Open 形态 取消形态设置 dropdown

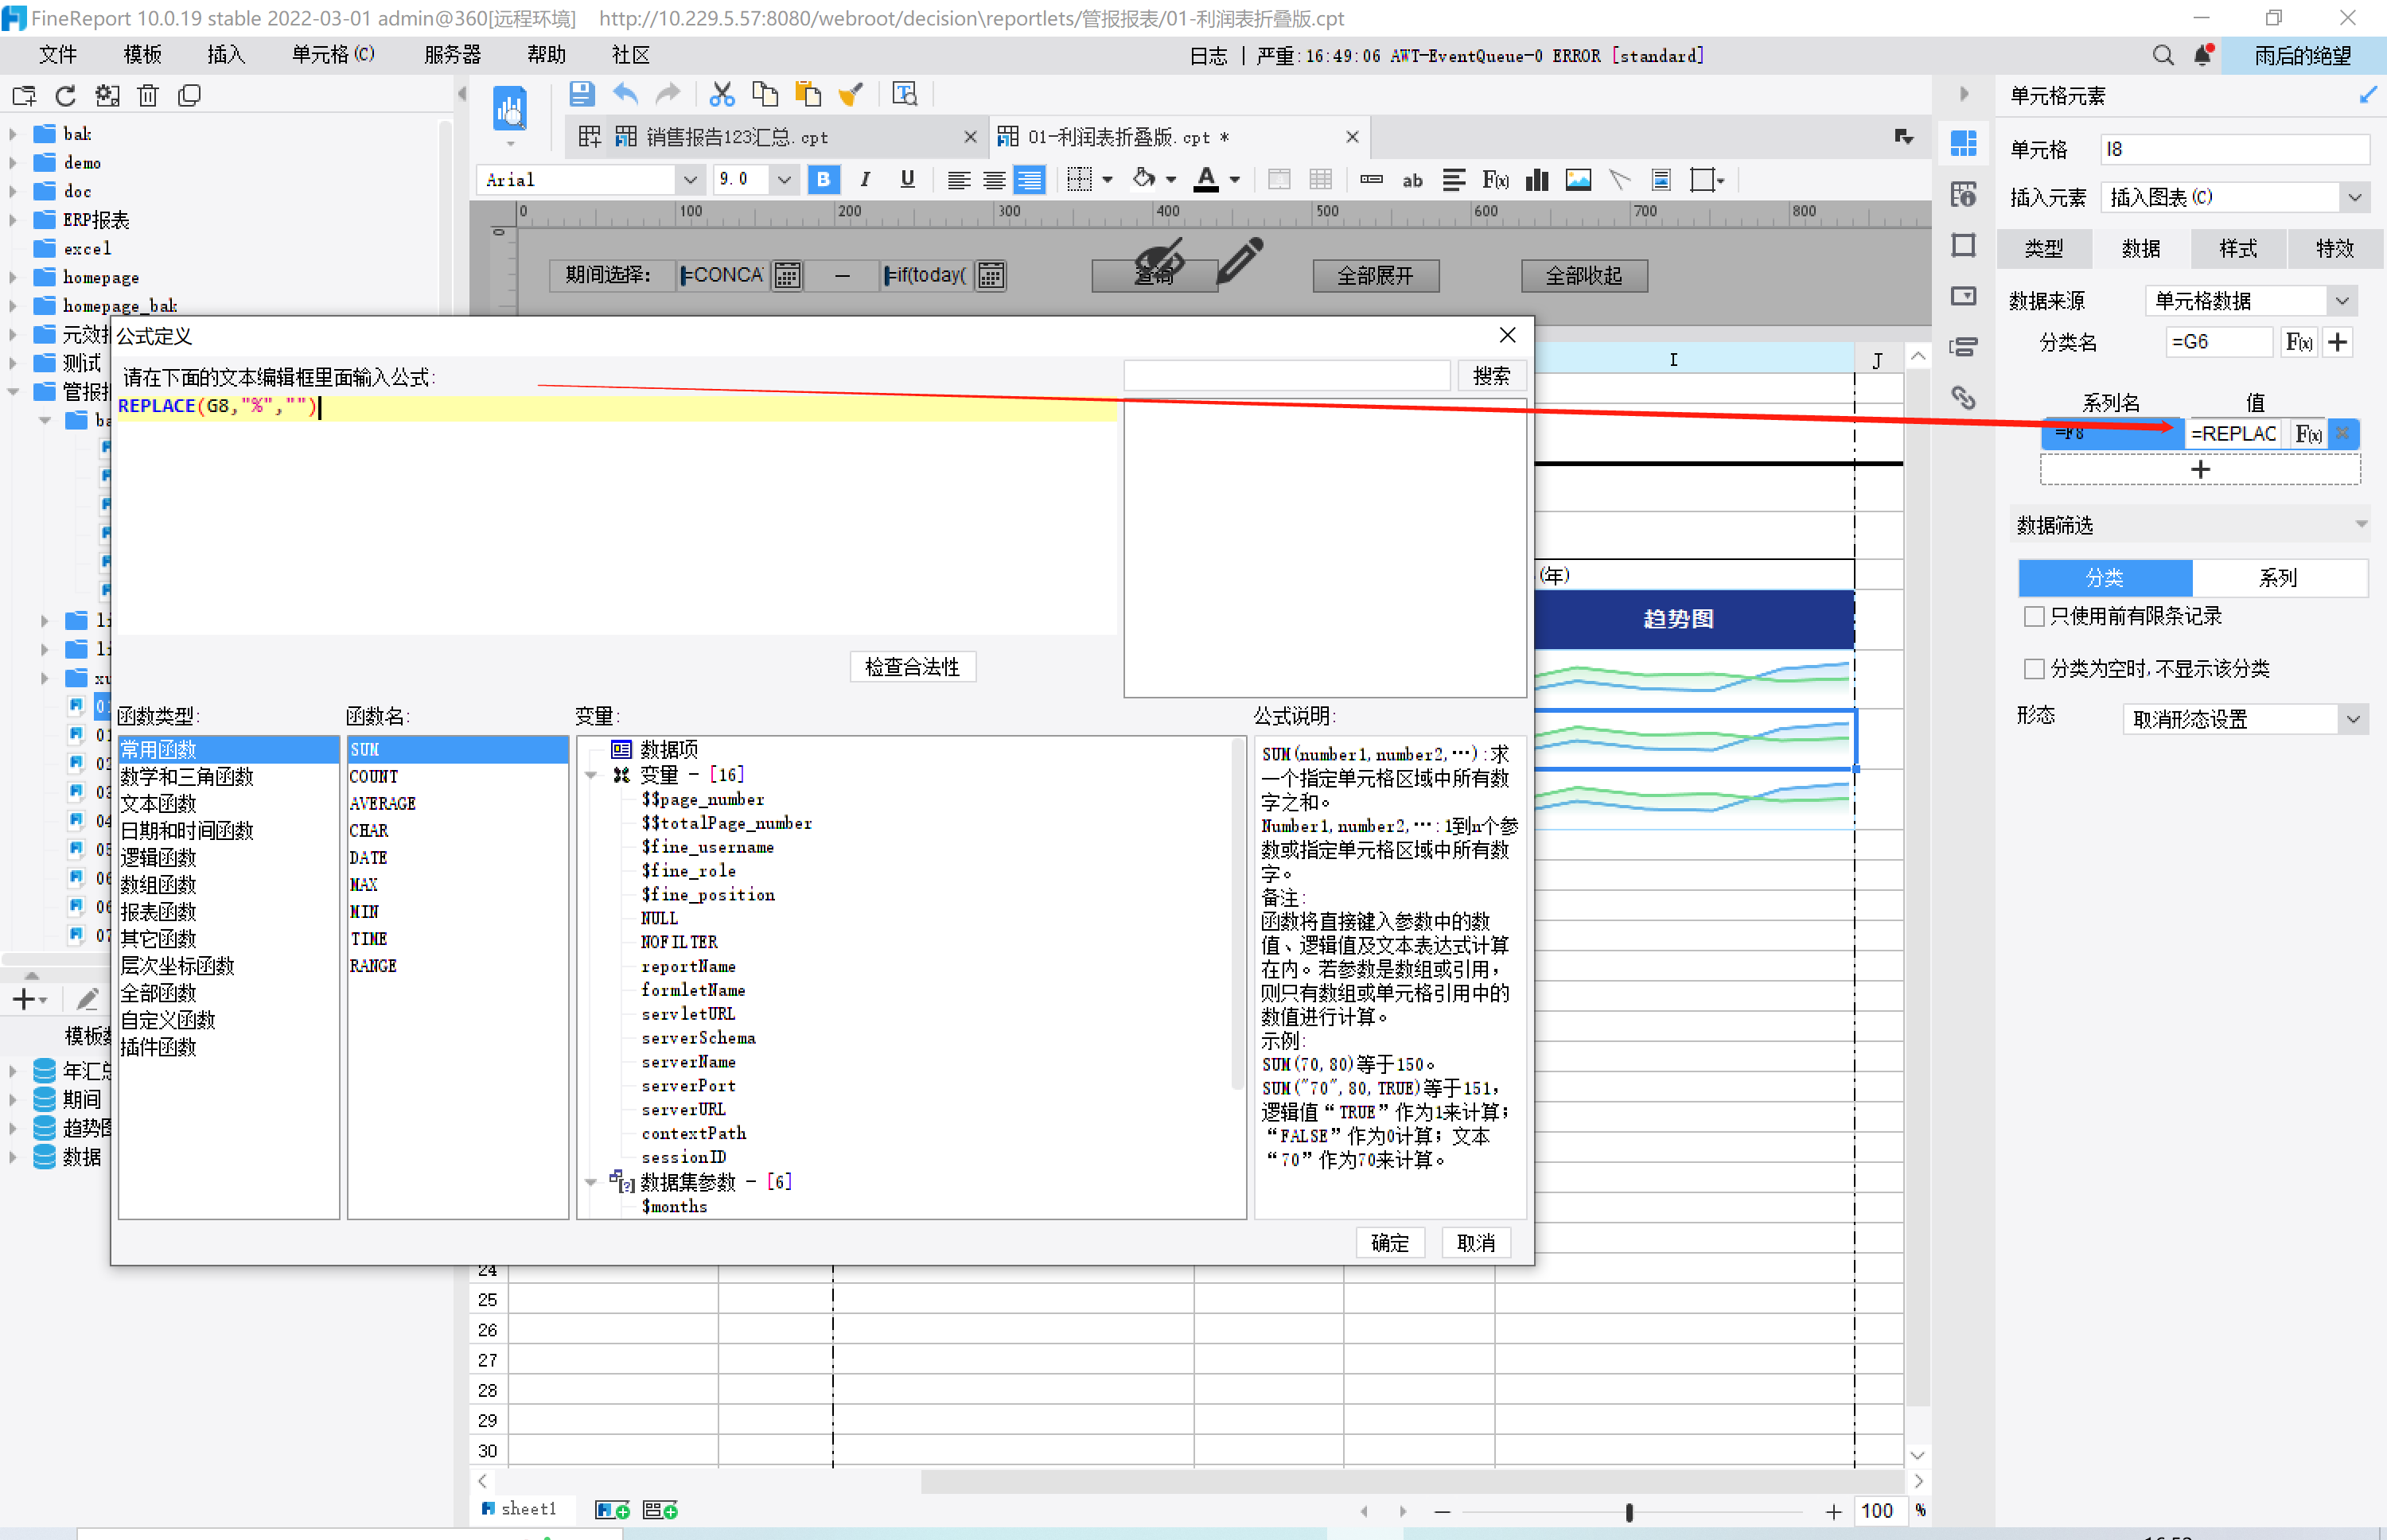pos(2353,719)
